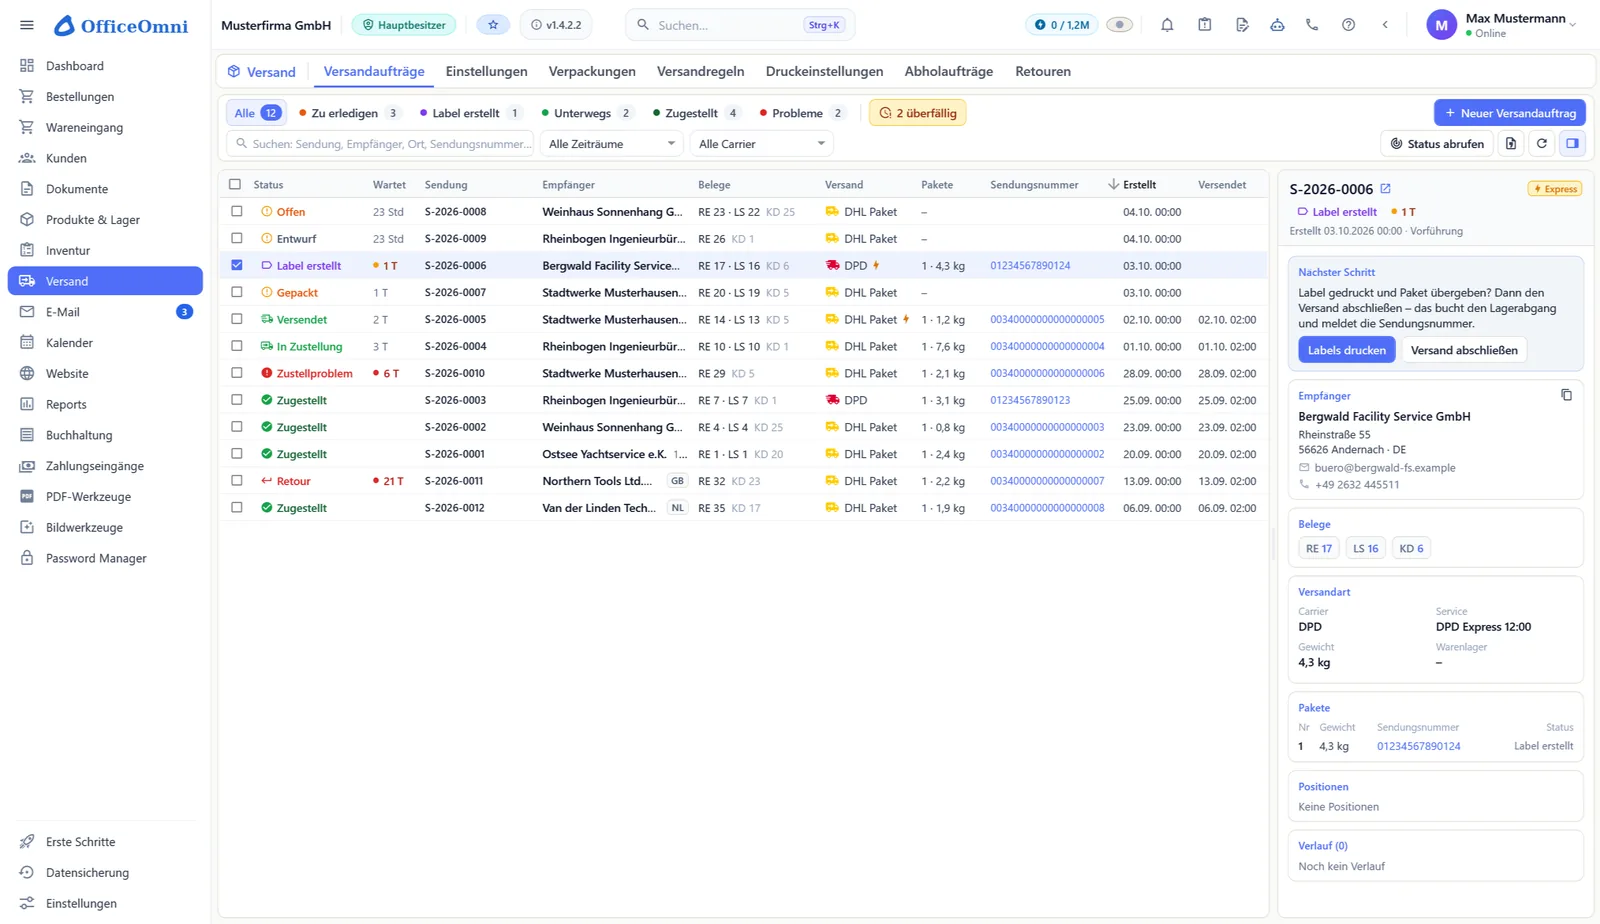
Task: Check the box for row S-2026-0008
Action: click(x=237, y=211)
